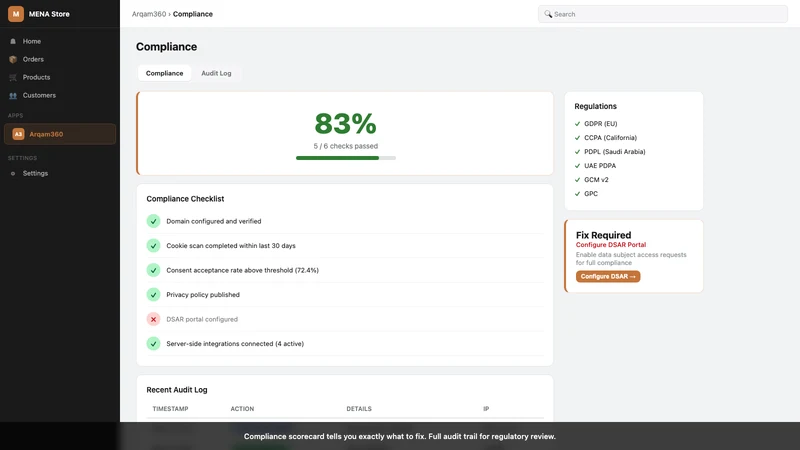Click the 'Compliance Checklist' heading
800x450 pixels.
pyautogui.click(x=185, y=198)
